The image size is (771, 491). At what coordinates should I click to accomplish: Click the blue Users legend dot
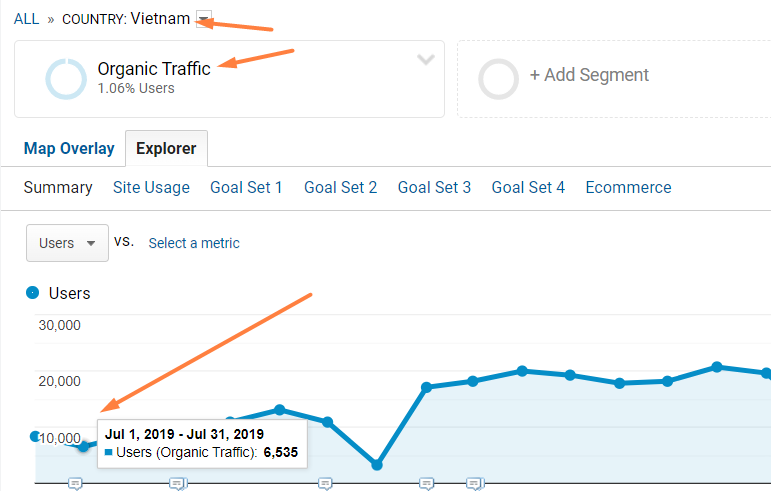[32, 293]
